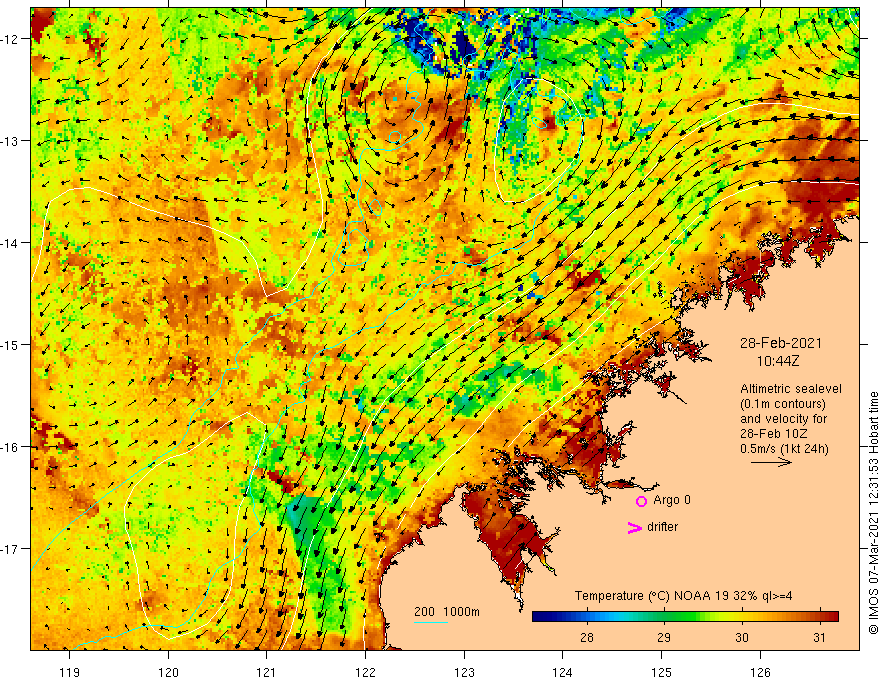Click latitude axis label -15
The width and height of the screenshot is (880, 680).
pos(9,345)
